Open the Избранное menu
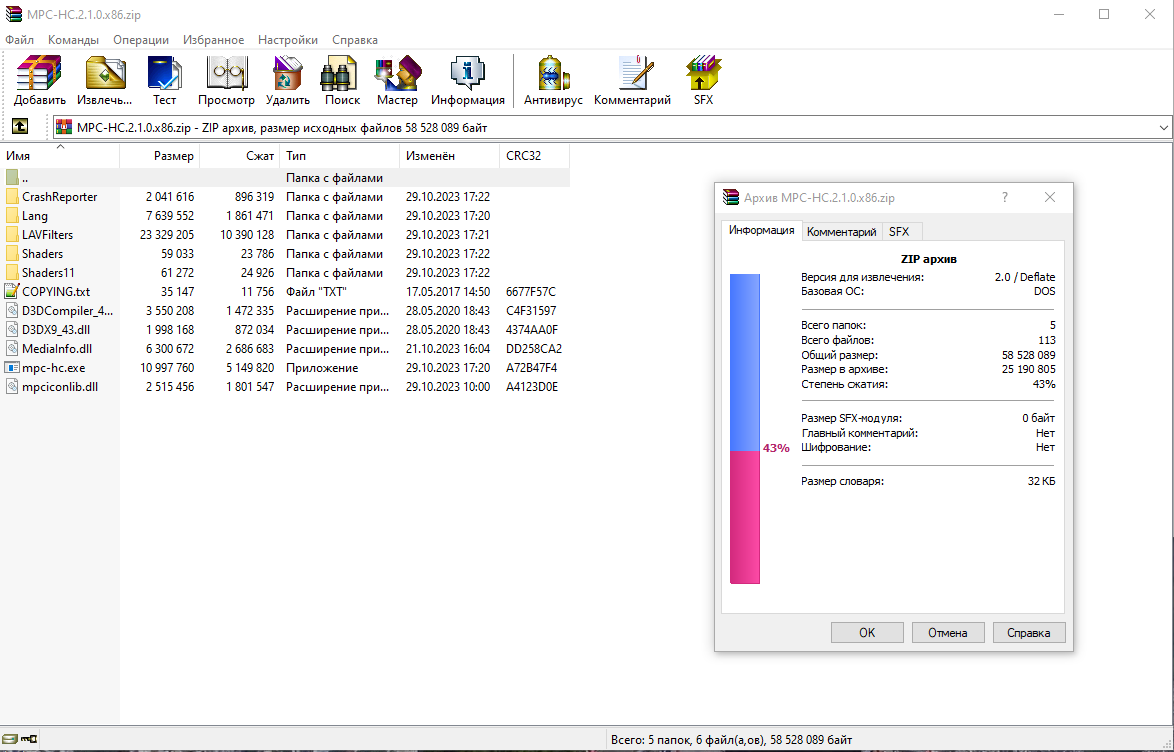Viewport: 1174px width, 752px height. coord(213,40)
